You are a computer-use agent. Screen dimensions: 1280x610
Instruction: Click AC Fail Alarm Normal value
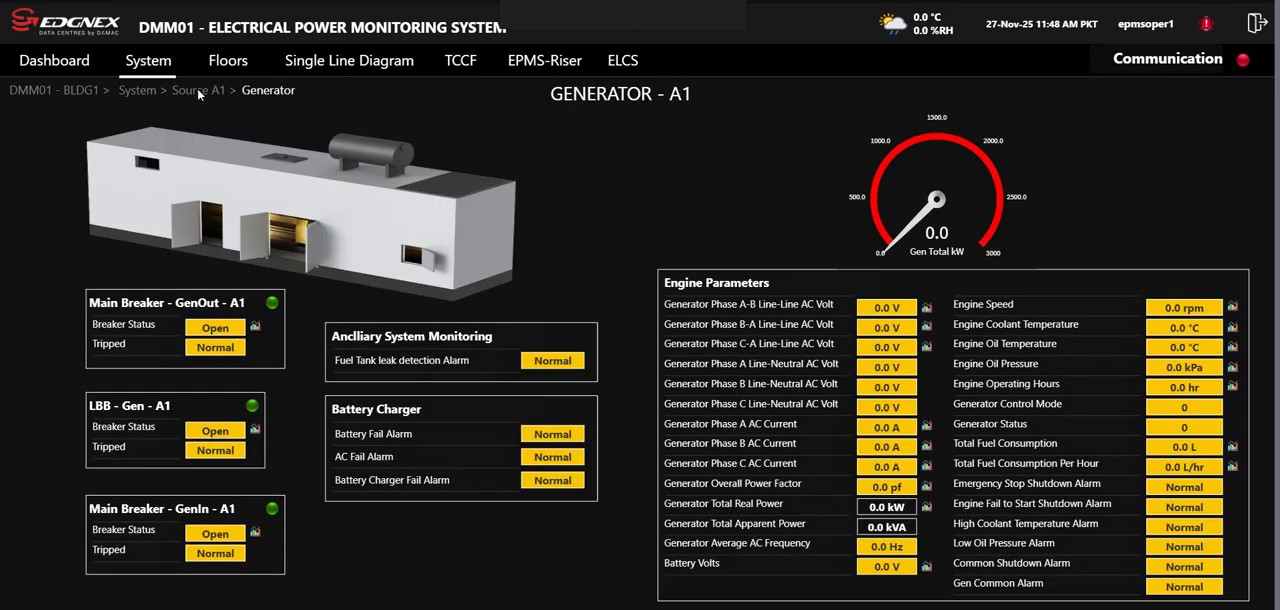point(553,457)
